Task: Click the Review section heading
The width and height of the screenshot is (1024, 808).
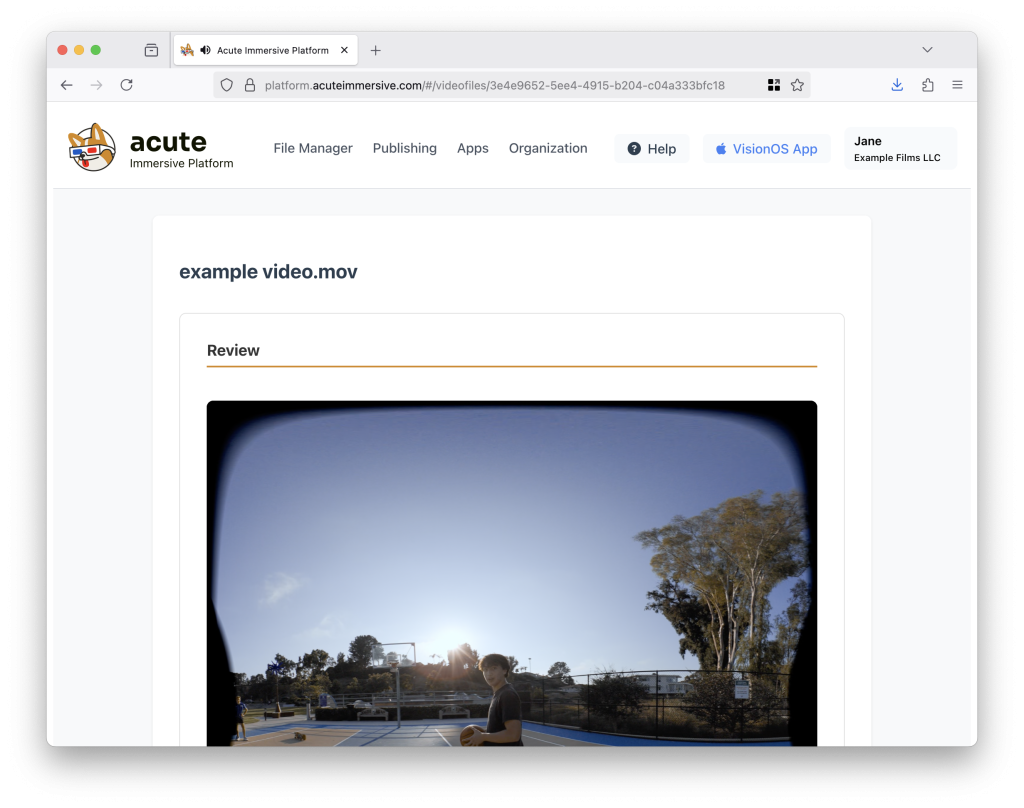Action: tap(233, 351)
